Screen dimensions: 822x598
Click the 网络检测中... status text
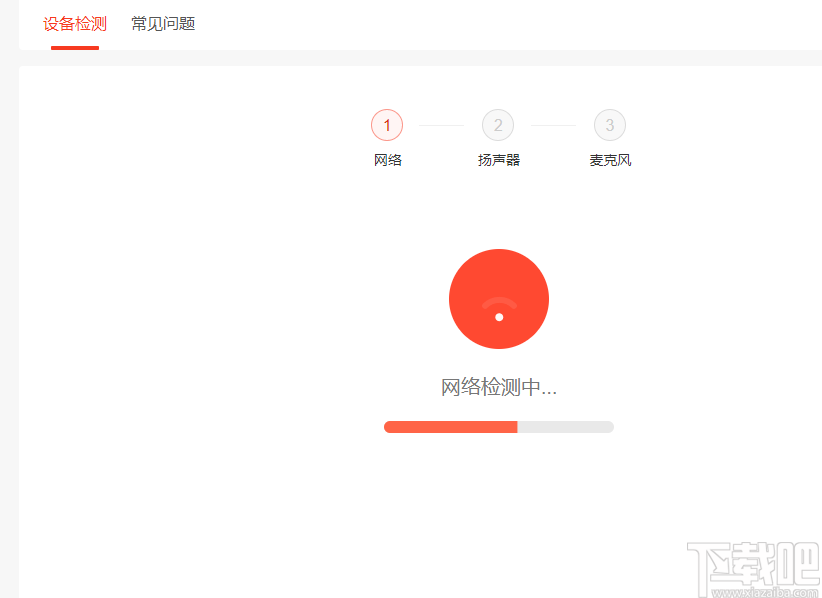click(x=498, y=386)
